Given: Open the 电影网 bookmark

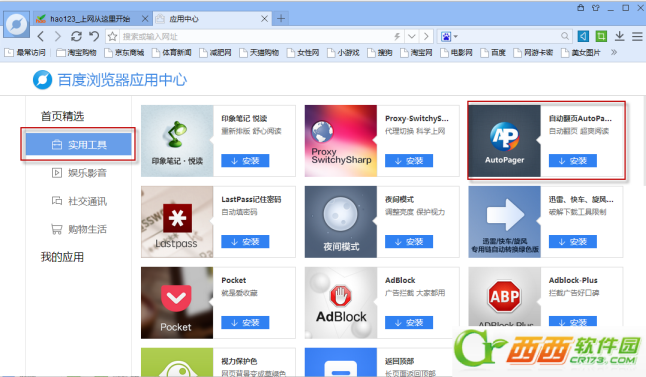Looking at the screenshot, I should point(456,53).
